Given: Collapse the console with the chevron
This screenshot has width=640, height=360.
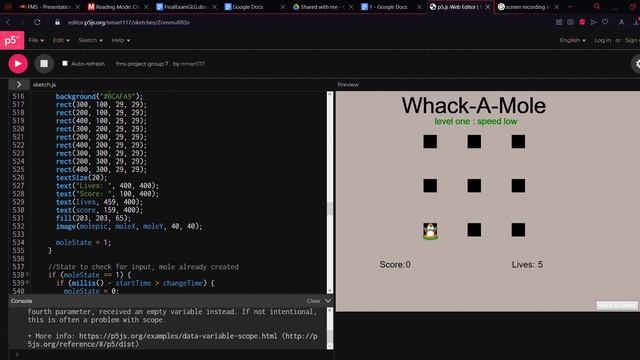Looking at the screenshot, I should click(x=328, y=301).
